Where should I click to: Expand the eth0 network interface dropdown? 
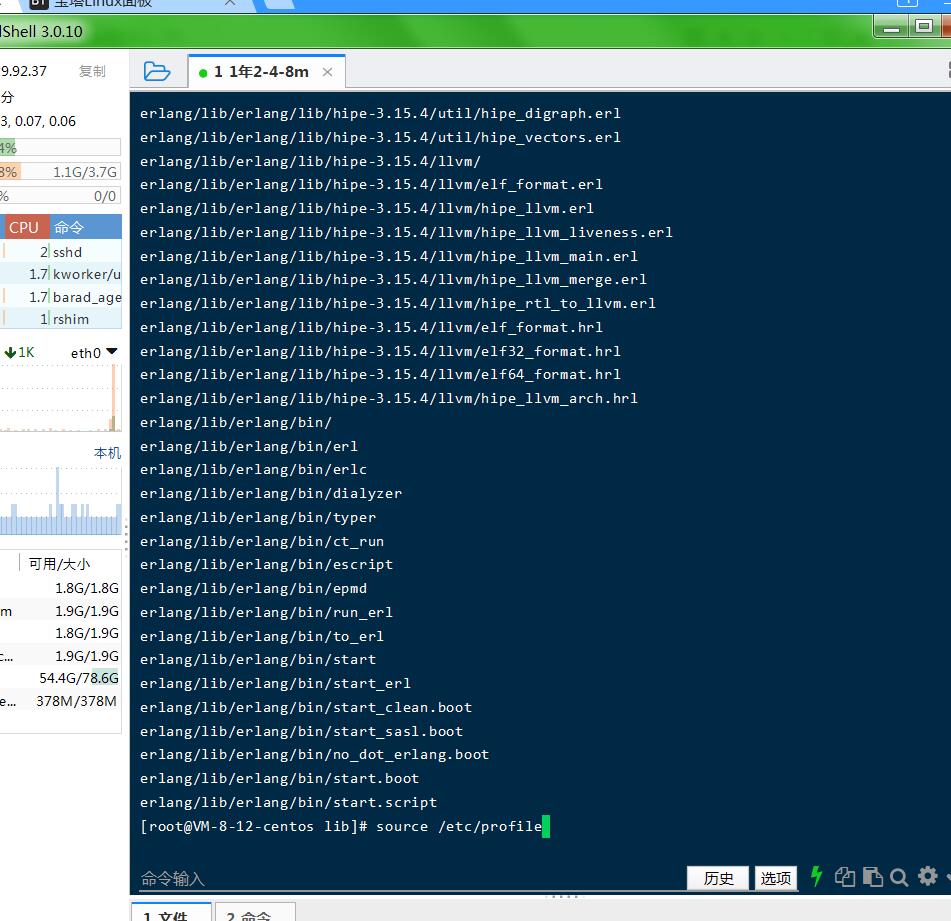(111, 352)
